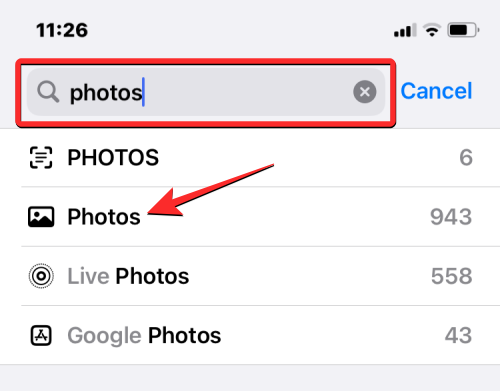Screen dimensions: 500x391
Task: Focus the photos search input field
Action: (x=206, y=92)
